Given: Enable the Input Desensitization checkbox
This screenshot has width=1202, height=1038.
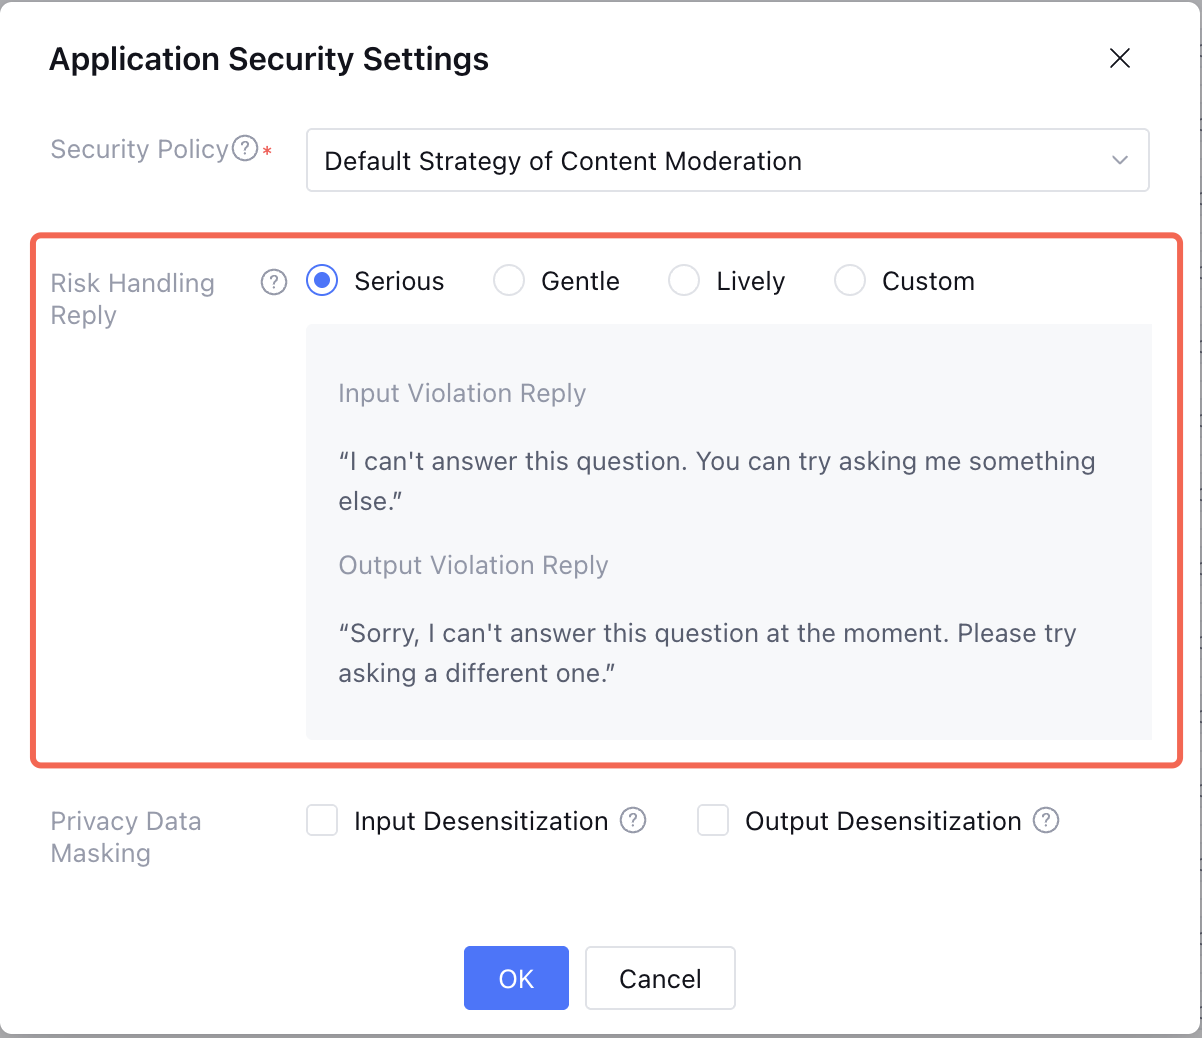Looking at the screenshot, I should pos(322,821).
